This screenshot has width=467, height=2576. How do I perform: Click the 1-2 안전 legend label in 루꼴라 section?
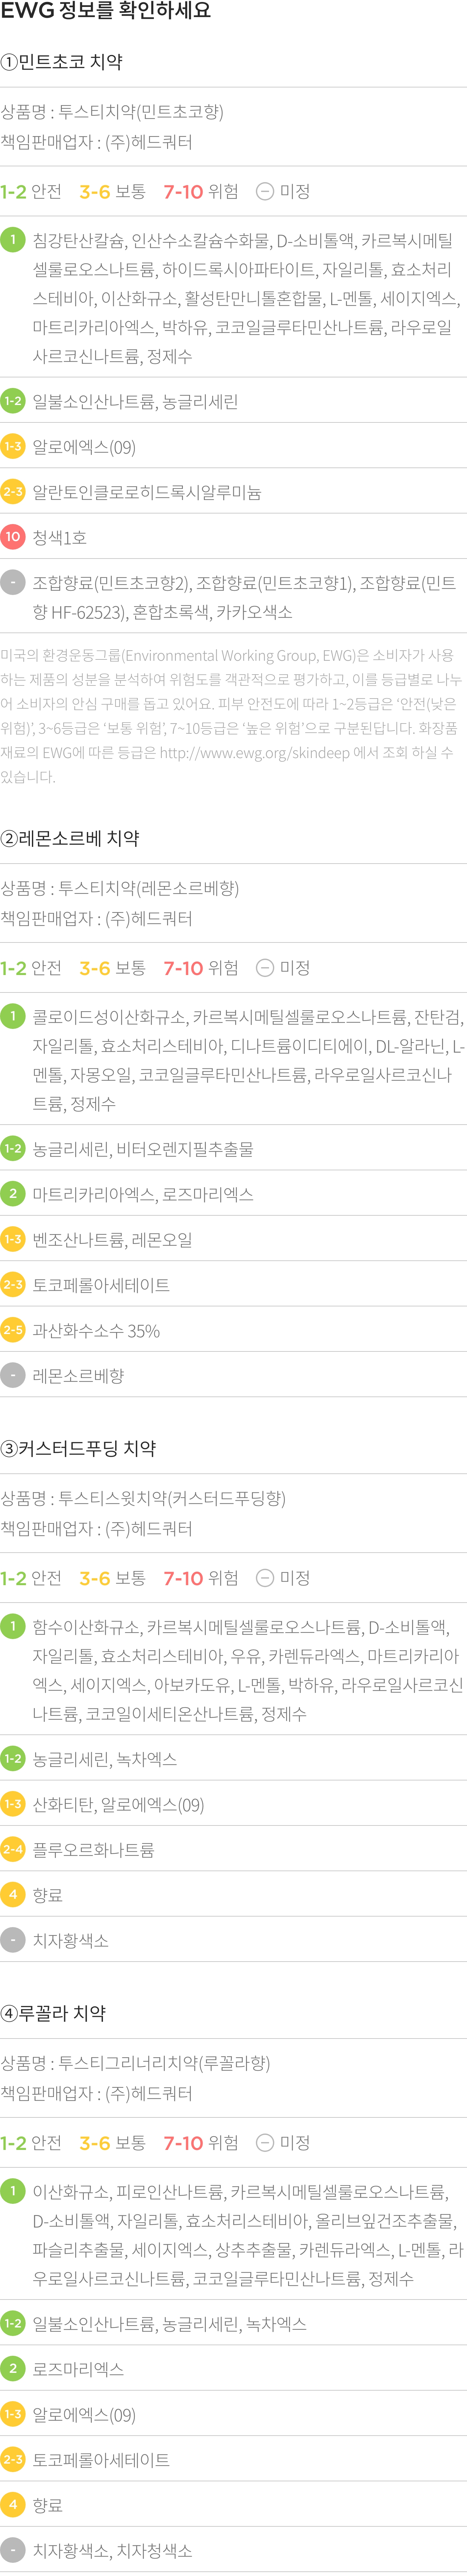(x=31, y=2143)
